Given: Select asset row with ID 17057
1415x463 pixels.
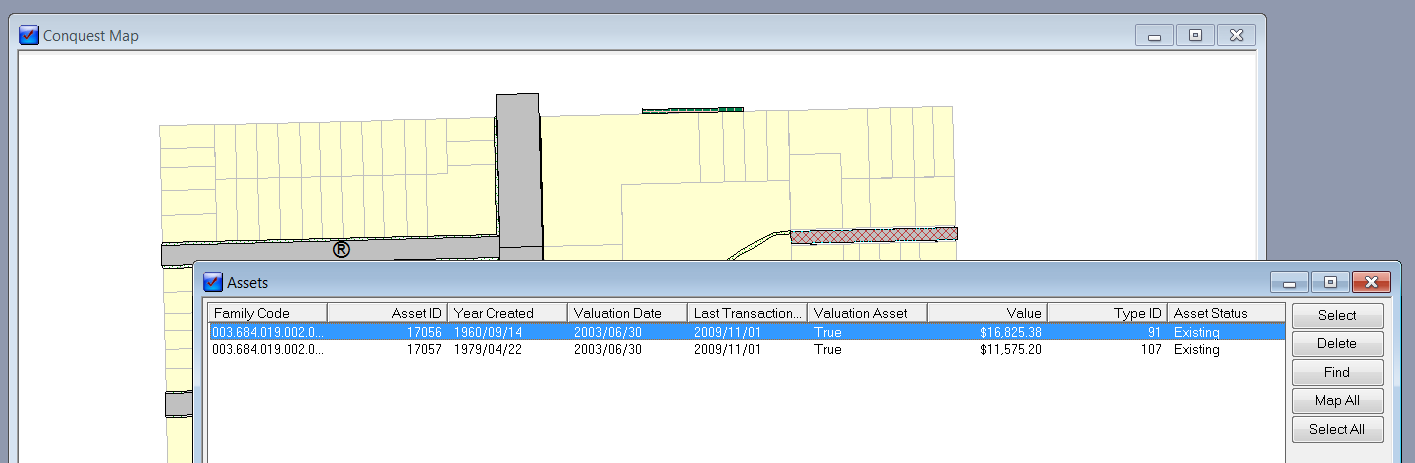Looking at the screenshot, I should point(746,350).
